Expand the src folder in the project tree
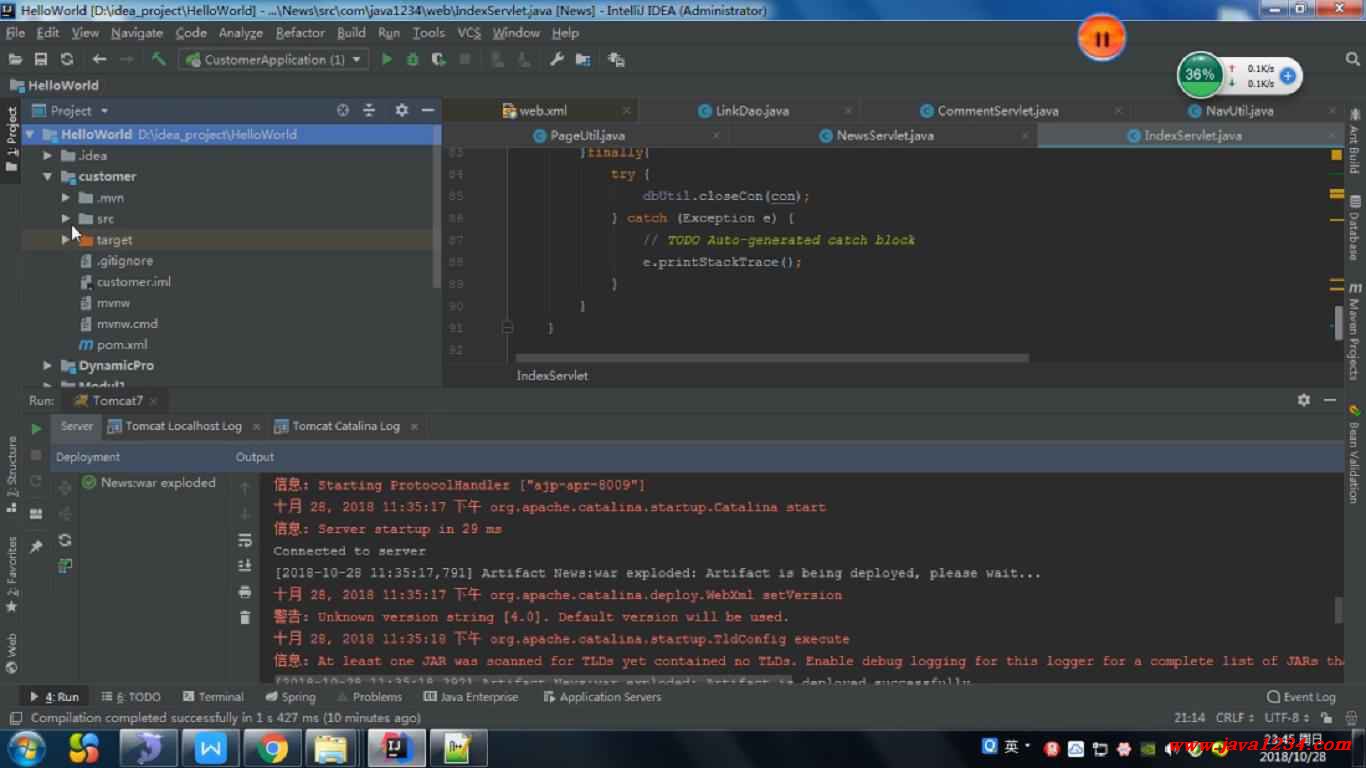Viewport: 1366px width, 768px height. click(66, 218)
